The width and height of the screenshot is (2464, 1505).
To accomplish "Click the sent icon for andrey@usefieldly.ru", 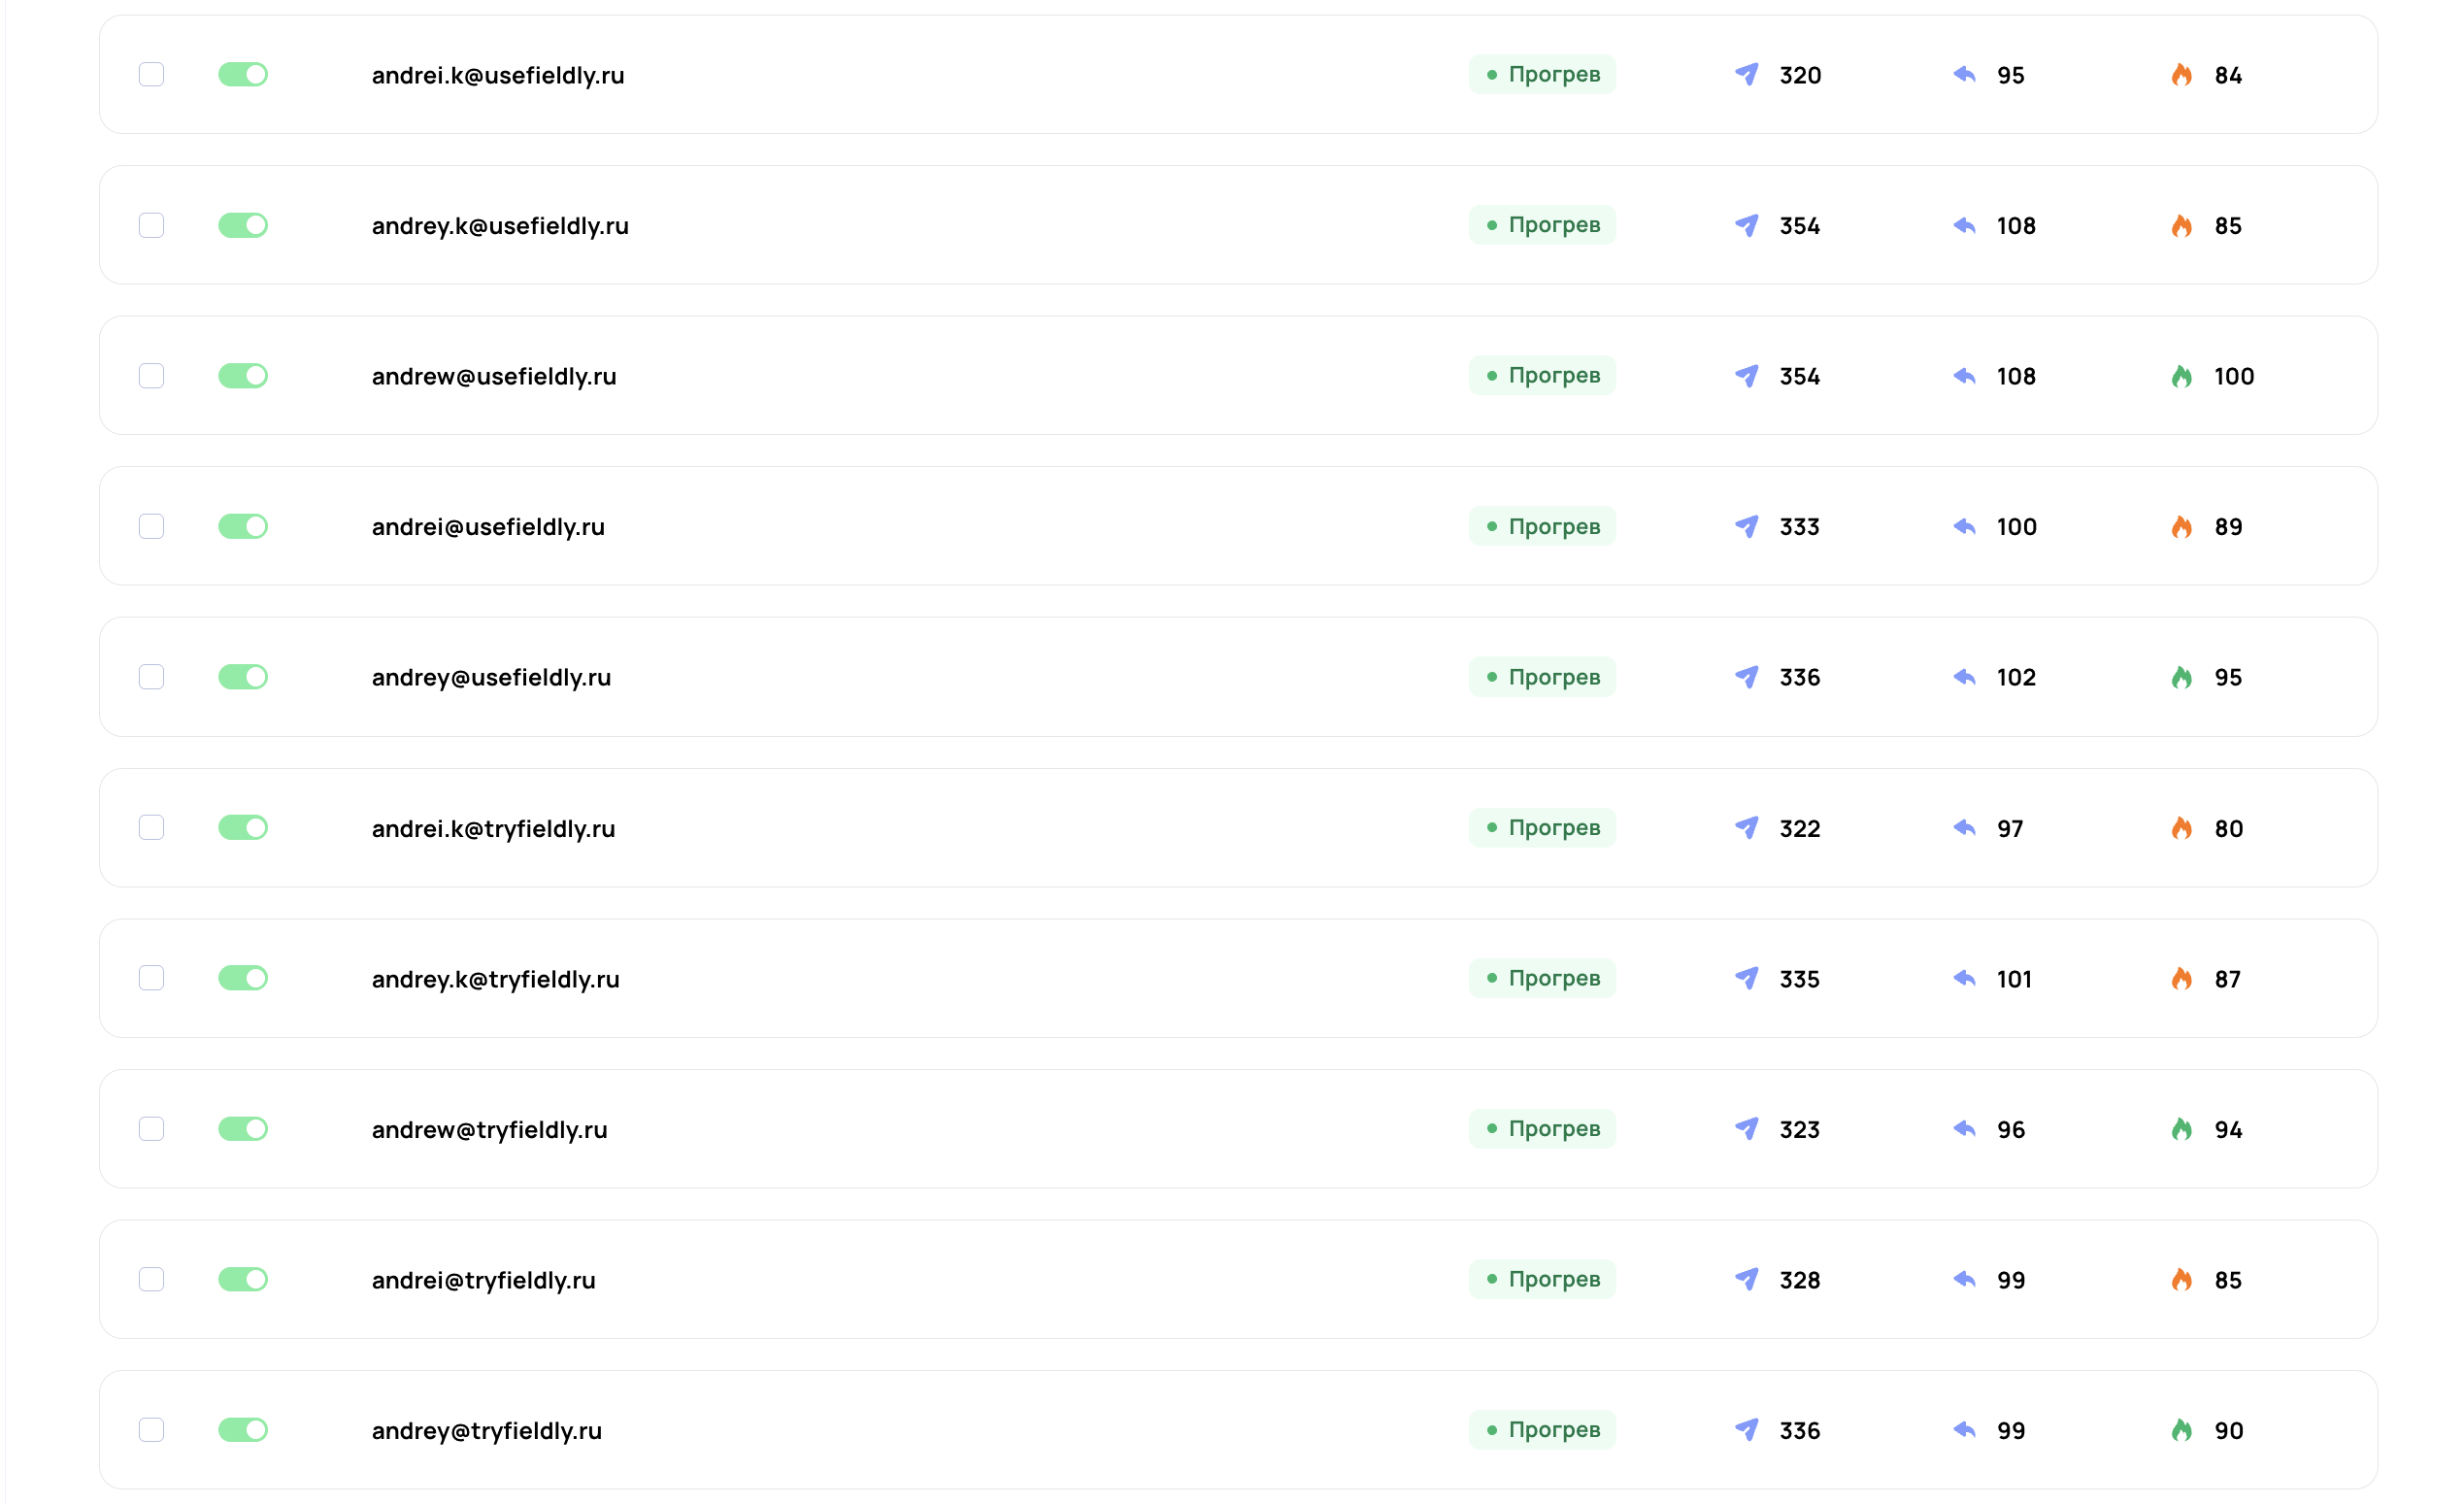I will click(x=1746, y=677).
